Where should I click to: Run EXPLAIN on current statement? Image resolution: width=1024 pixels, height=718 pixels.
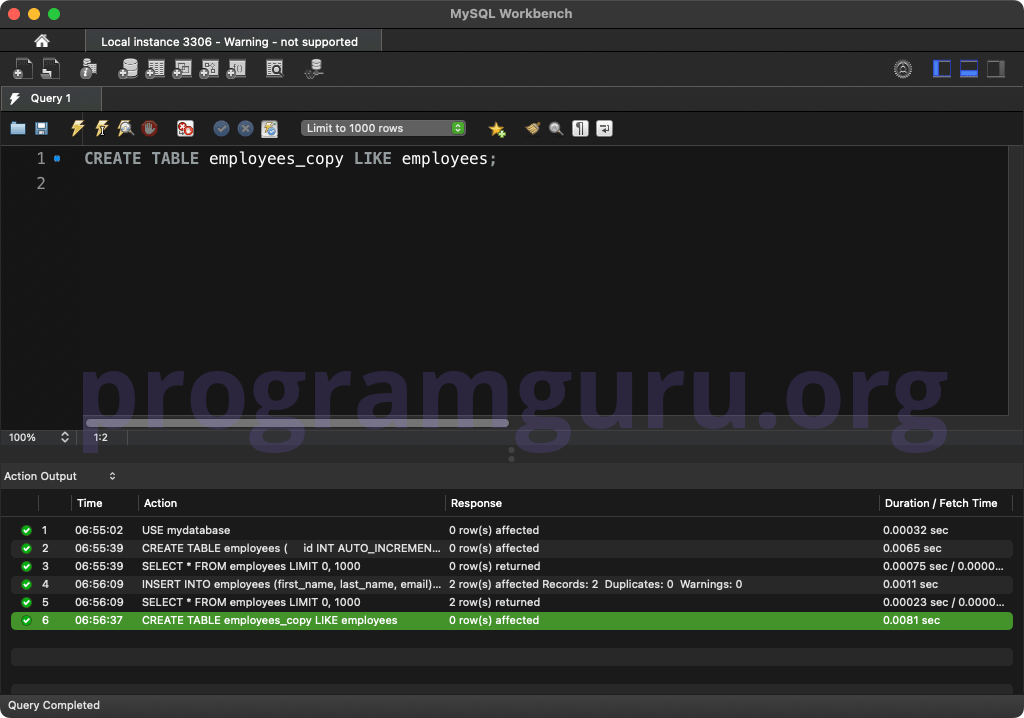125,128
